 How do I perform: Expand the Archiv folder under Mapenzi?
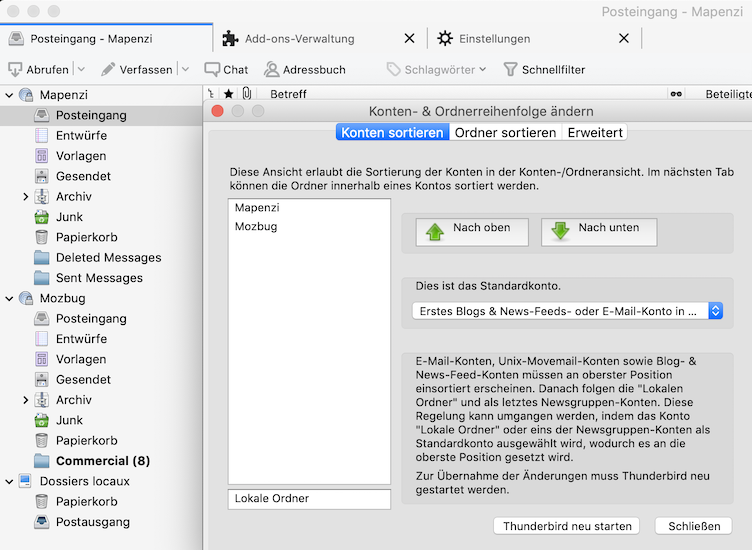[26, 197]
